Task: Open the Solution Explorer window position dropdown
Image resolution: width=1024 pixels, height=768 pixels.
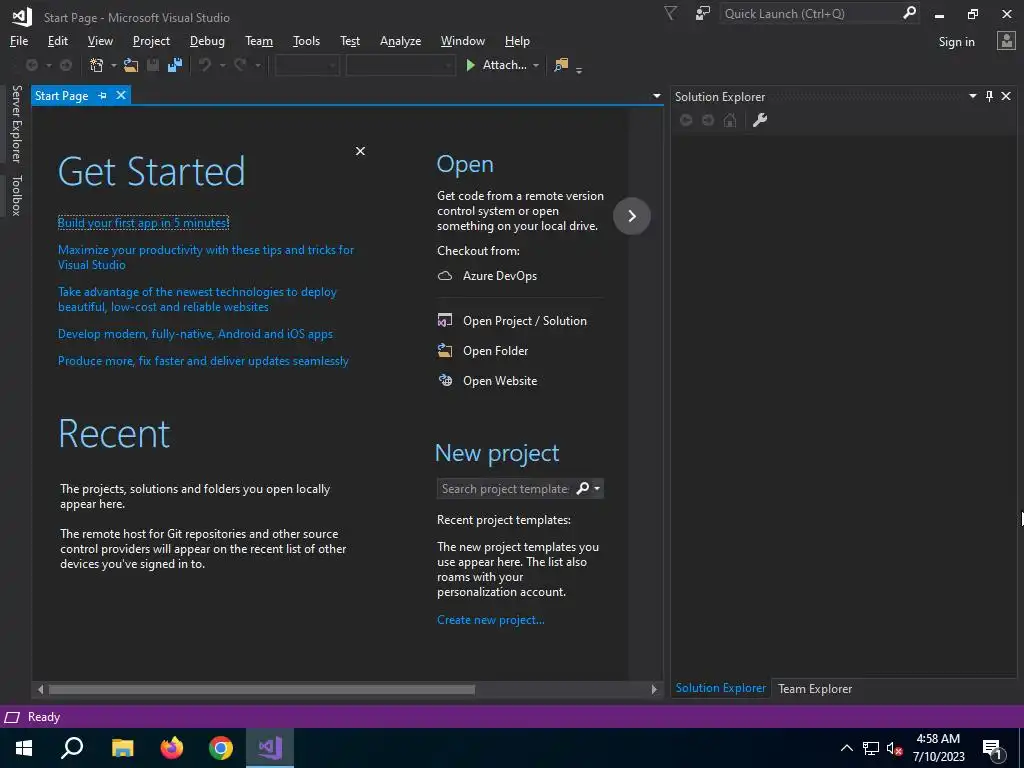Action: [x=972, y=97]
